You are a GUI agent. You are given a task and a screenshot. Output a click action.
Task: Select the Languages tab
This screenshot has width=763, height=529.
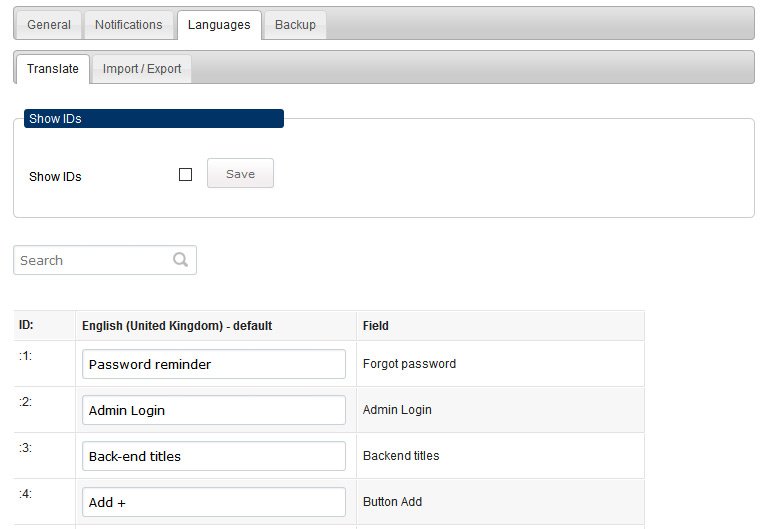pos(219,25)
